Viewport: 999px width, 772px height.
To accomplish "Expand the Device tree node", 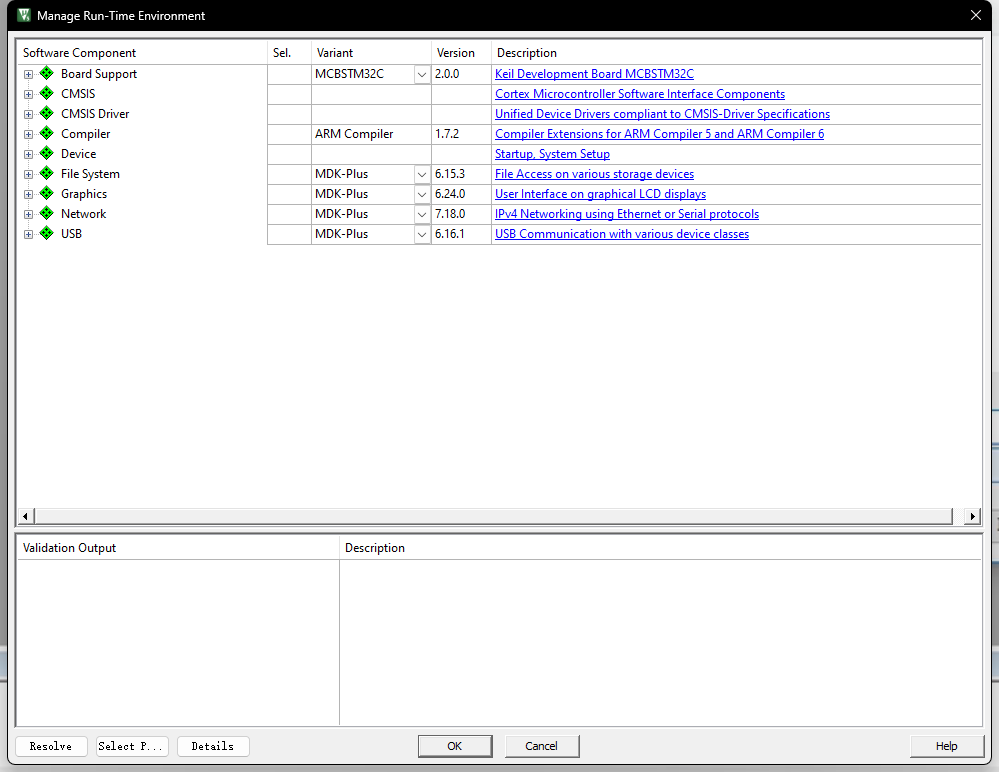I will (x=28, y=154).
